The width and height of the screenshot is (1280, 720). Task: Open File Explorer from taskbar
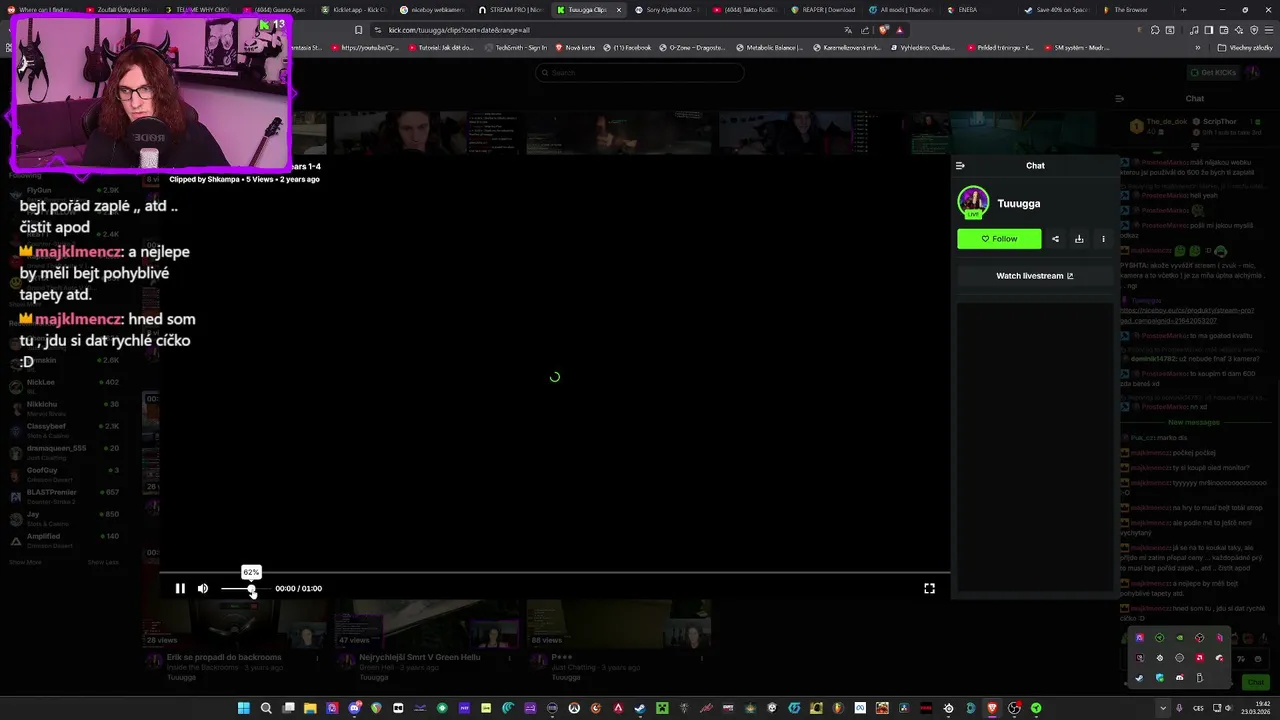pos(310,708)
